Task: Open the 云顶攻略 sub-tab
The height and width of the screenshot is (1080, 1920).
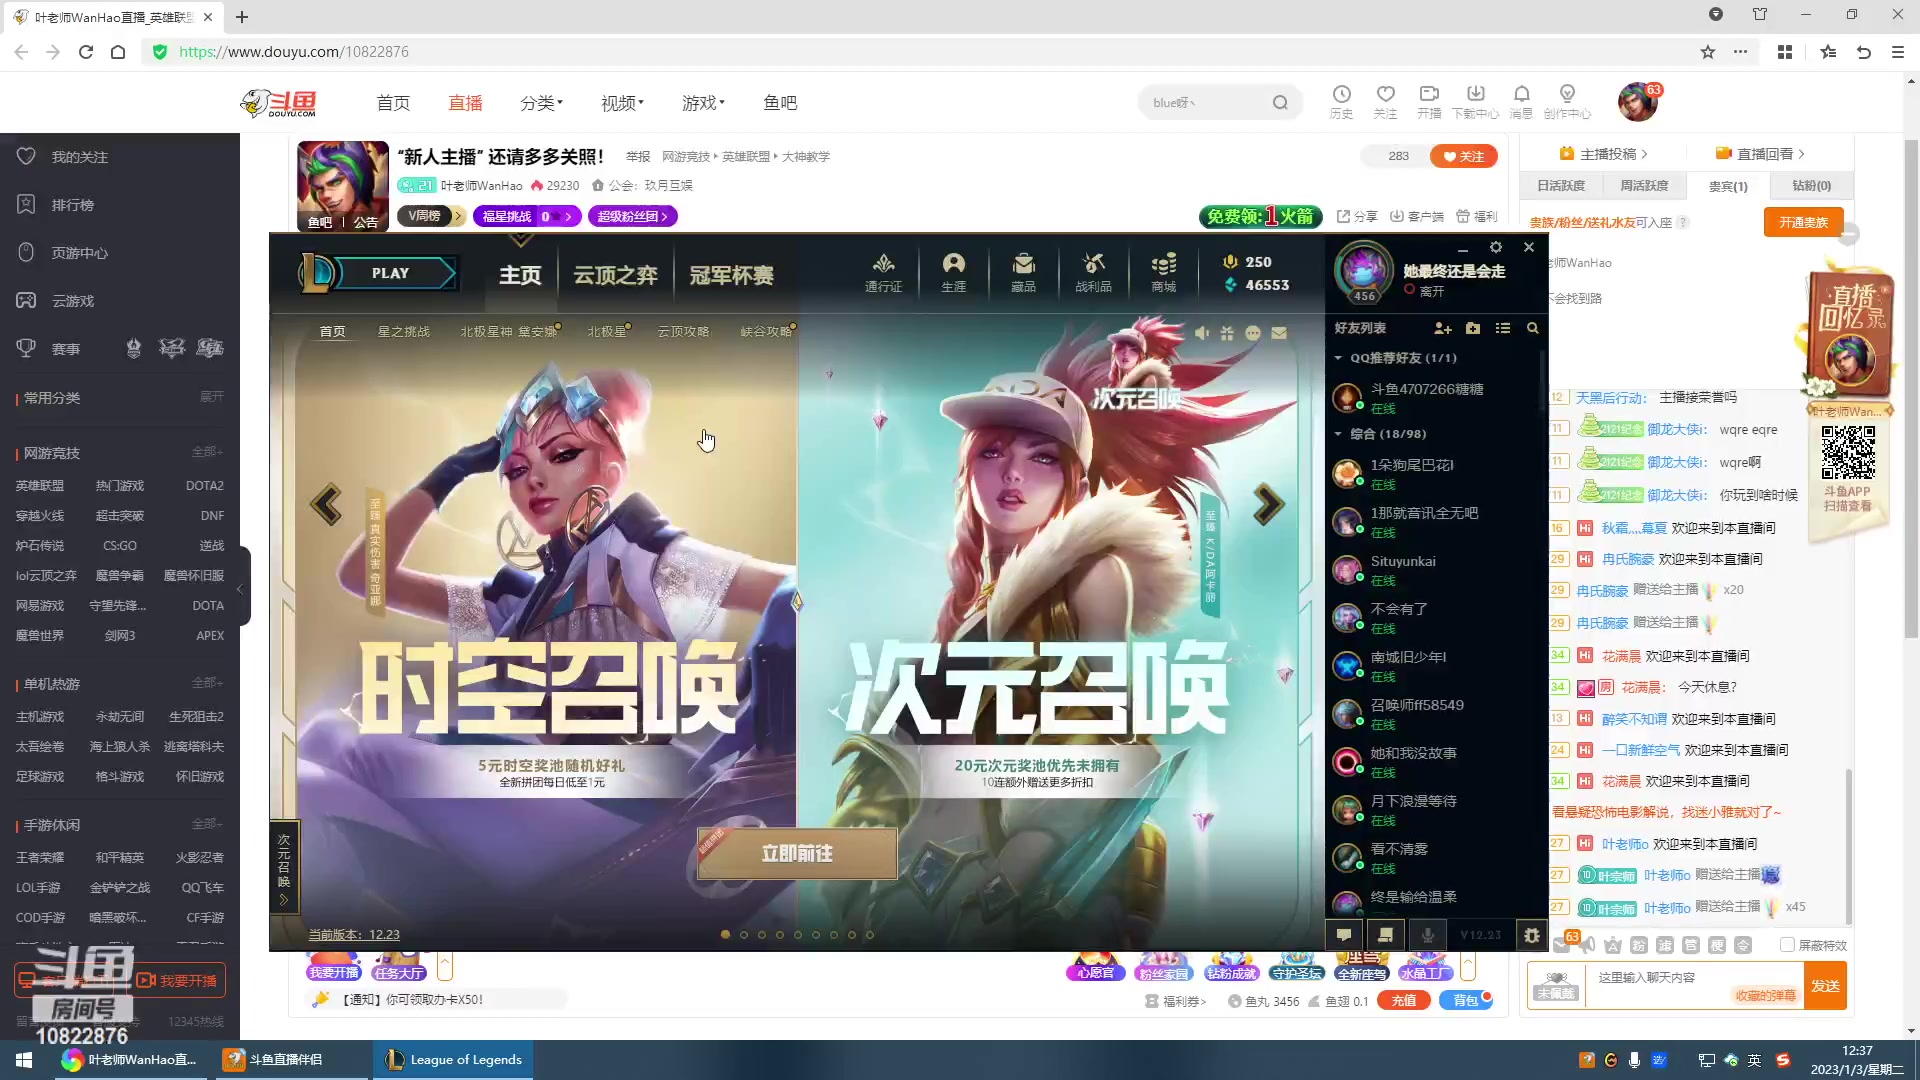Action: (683, 331)
